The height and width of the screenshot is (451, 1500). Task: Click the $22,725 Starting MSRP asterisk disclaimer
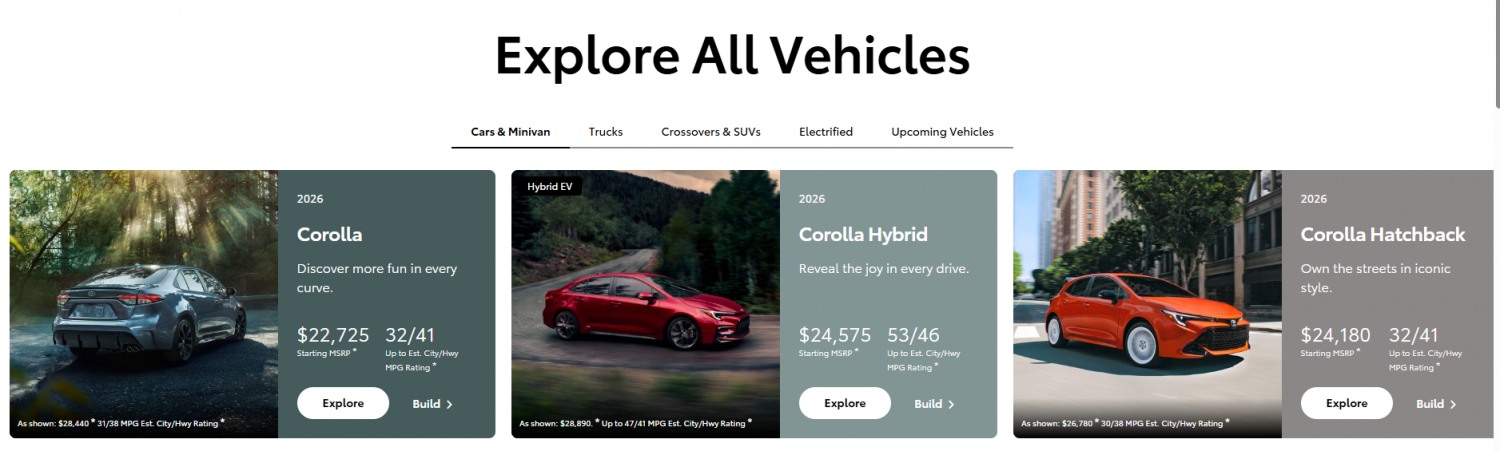(354, 351)
